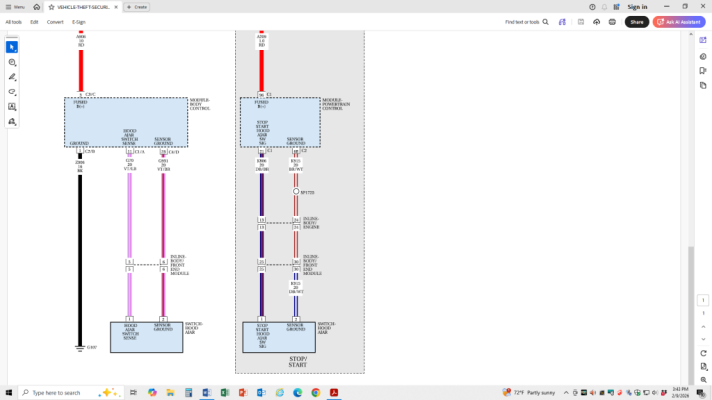This screenshot has height=400, width=712.
Task: Star the VEHICLE-THEFT-SECURI document
Action: pyautogui.click(x=51, y=7)
